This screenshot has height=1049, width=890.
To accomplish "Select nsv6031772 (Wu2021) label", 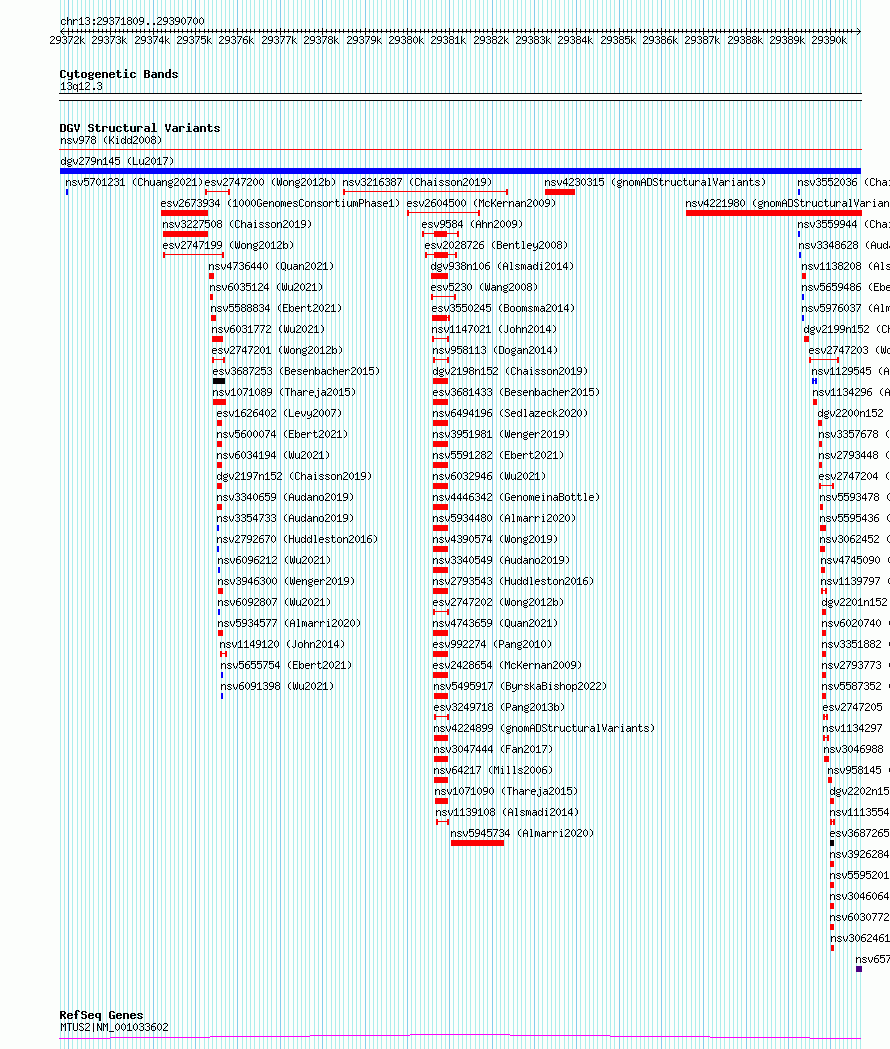I will pos(268,329).
